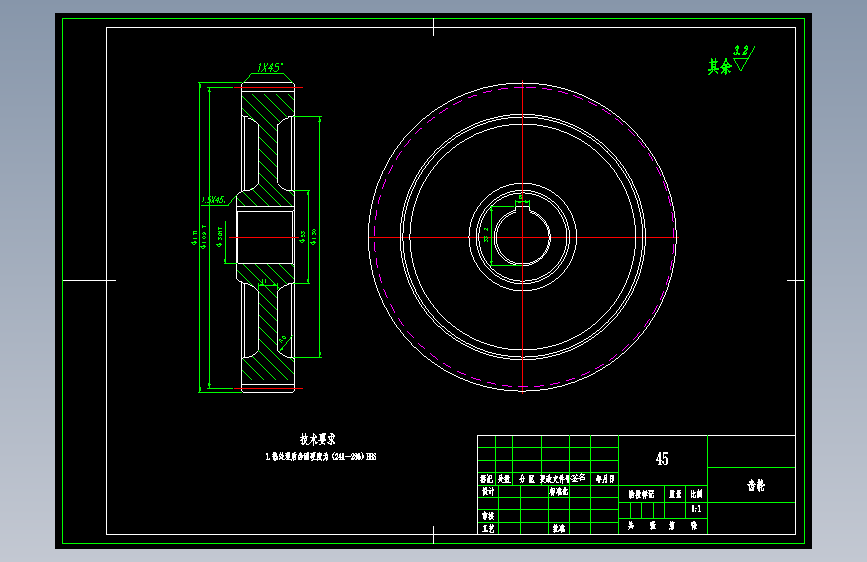Select the 1.5X45° chamfer leader text

(x=213, y=200)
